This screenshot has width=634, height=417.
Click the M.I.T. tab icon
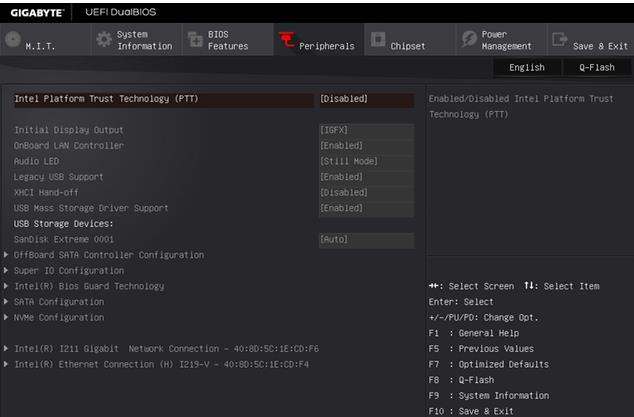(x=12, y=40)
